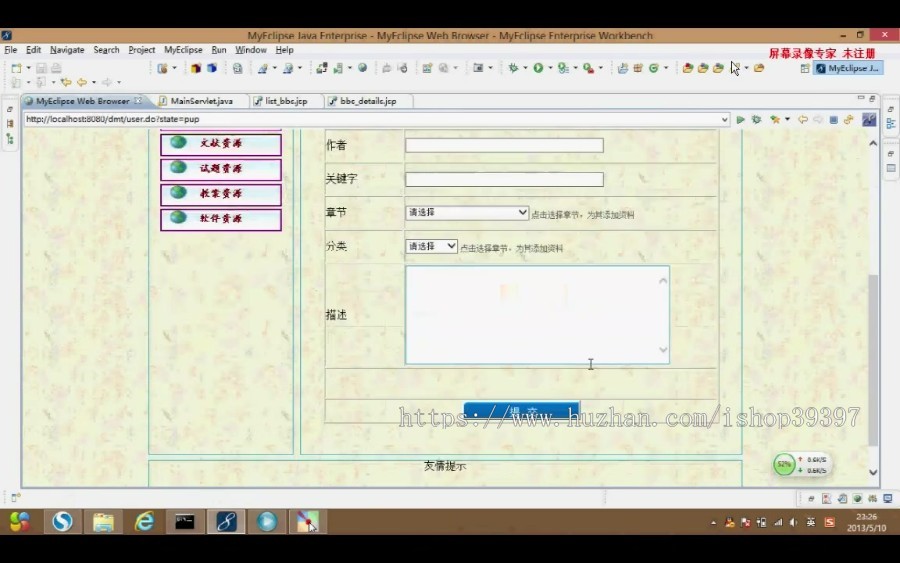Click the Back navigation yellow arrow in toolbar
The image size is (900, 563).
pyautogui.click(x=82, y=82)
